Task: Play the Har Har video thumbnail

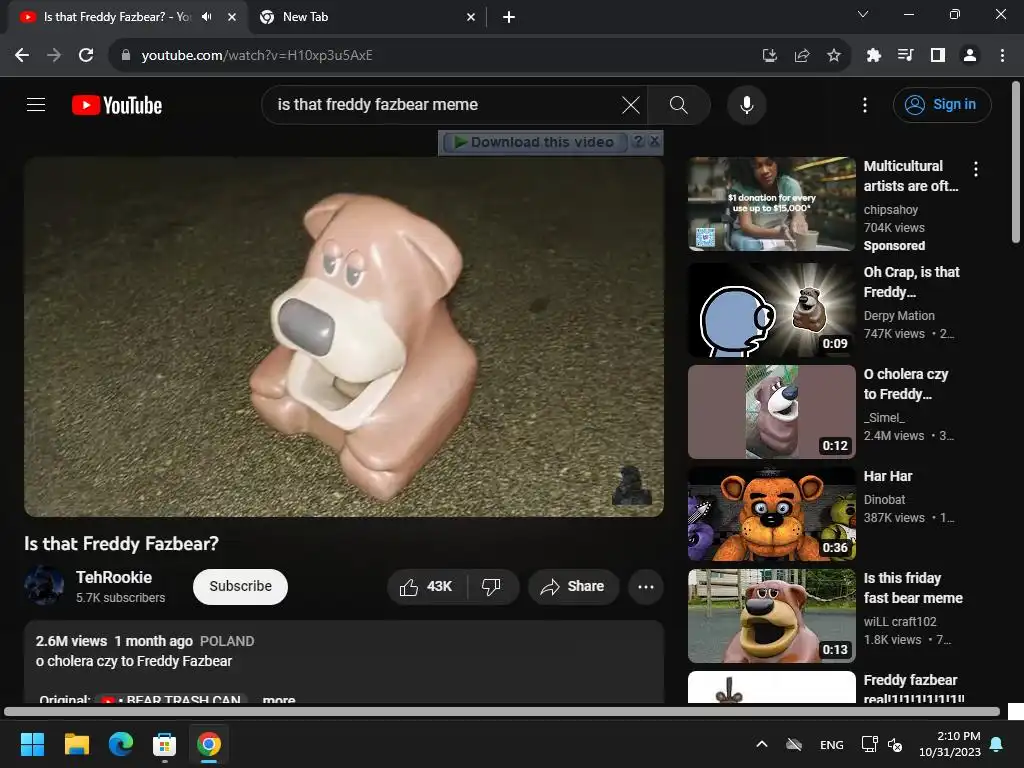Action: click(772, 514)
